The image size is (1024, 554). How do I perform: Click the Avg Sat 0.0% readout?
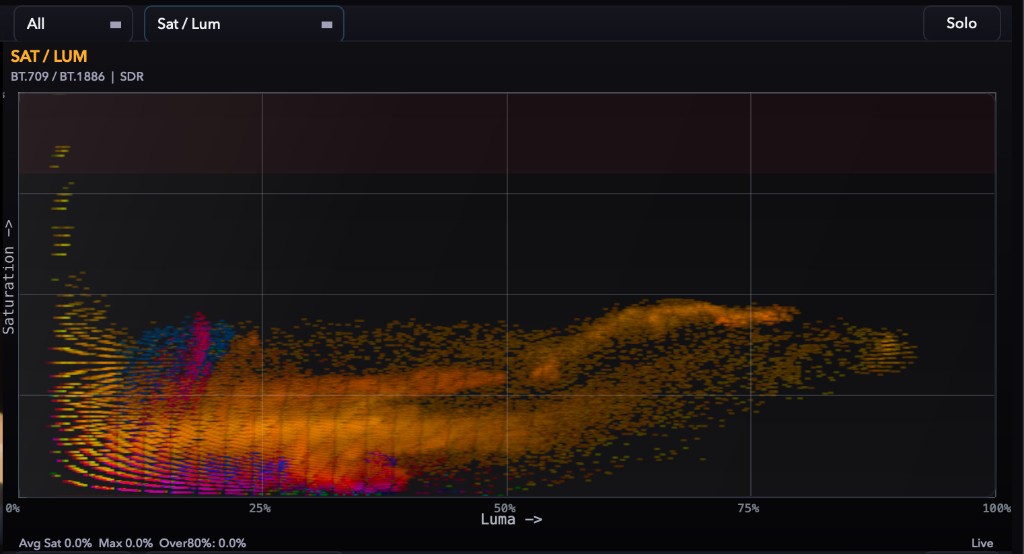tap(56, 543)
